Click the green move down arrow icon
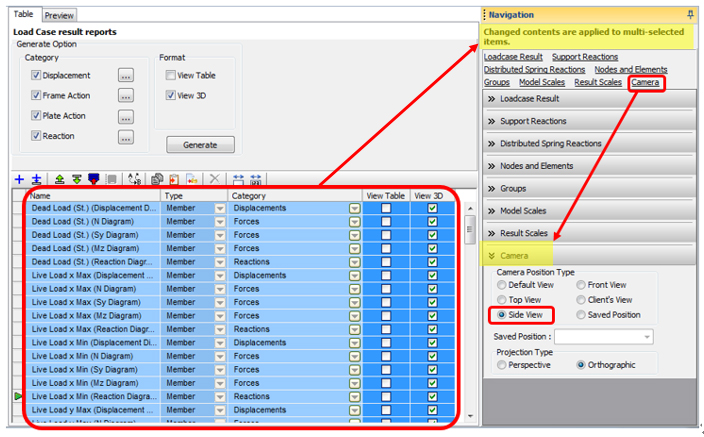704x437 pixels. [x=77, y=180]
